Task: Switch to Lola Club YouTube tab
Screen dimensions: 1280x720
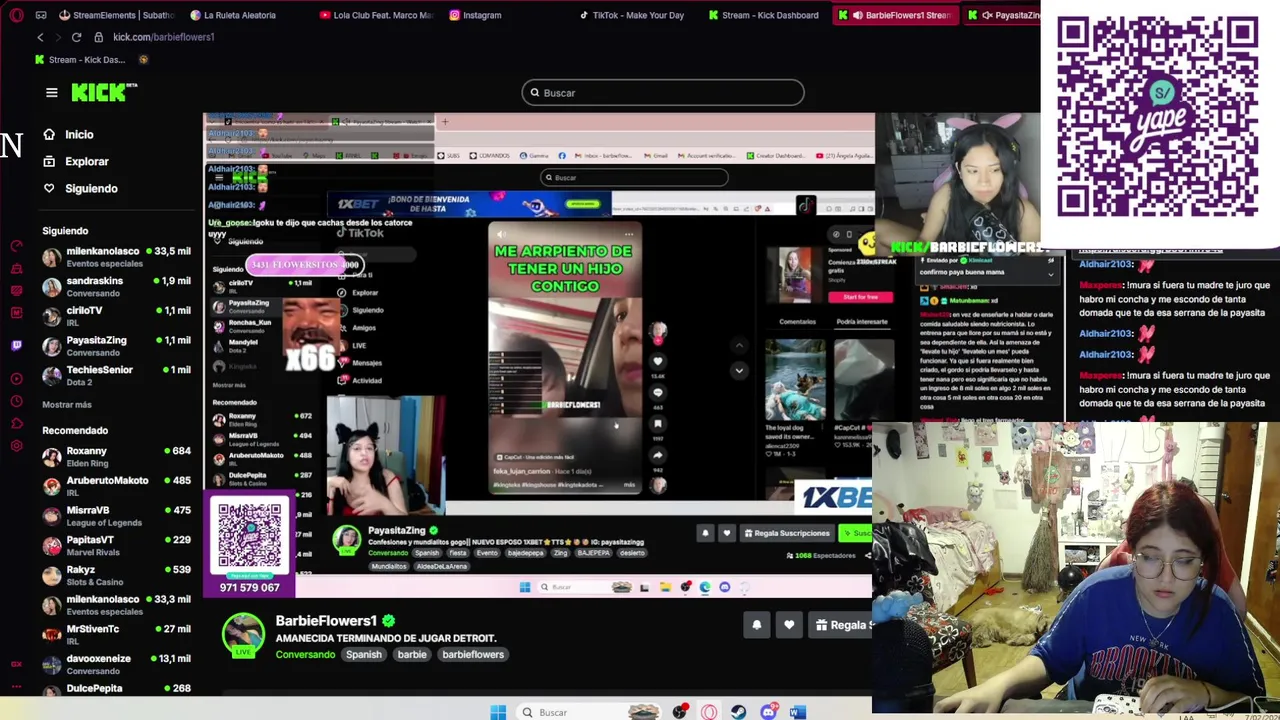Action: coord(377,15)
